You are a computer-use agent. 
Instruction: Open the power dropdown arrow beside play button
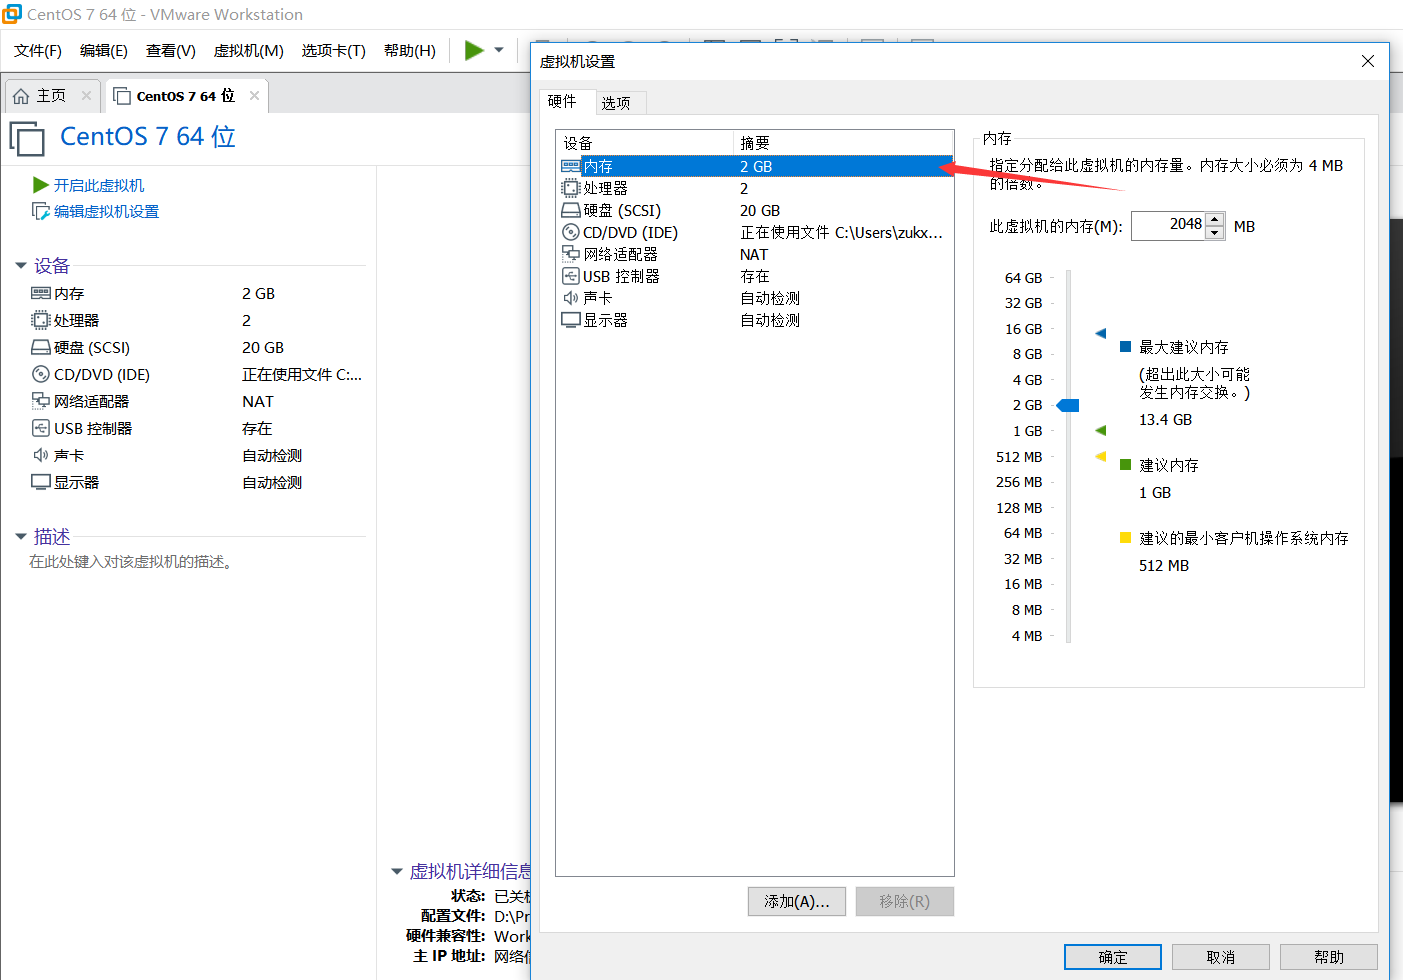click(x=499, y=50)
